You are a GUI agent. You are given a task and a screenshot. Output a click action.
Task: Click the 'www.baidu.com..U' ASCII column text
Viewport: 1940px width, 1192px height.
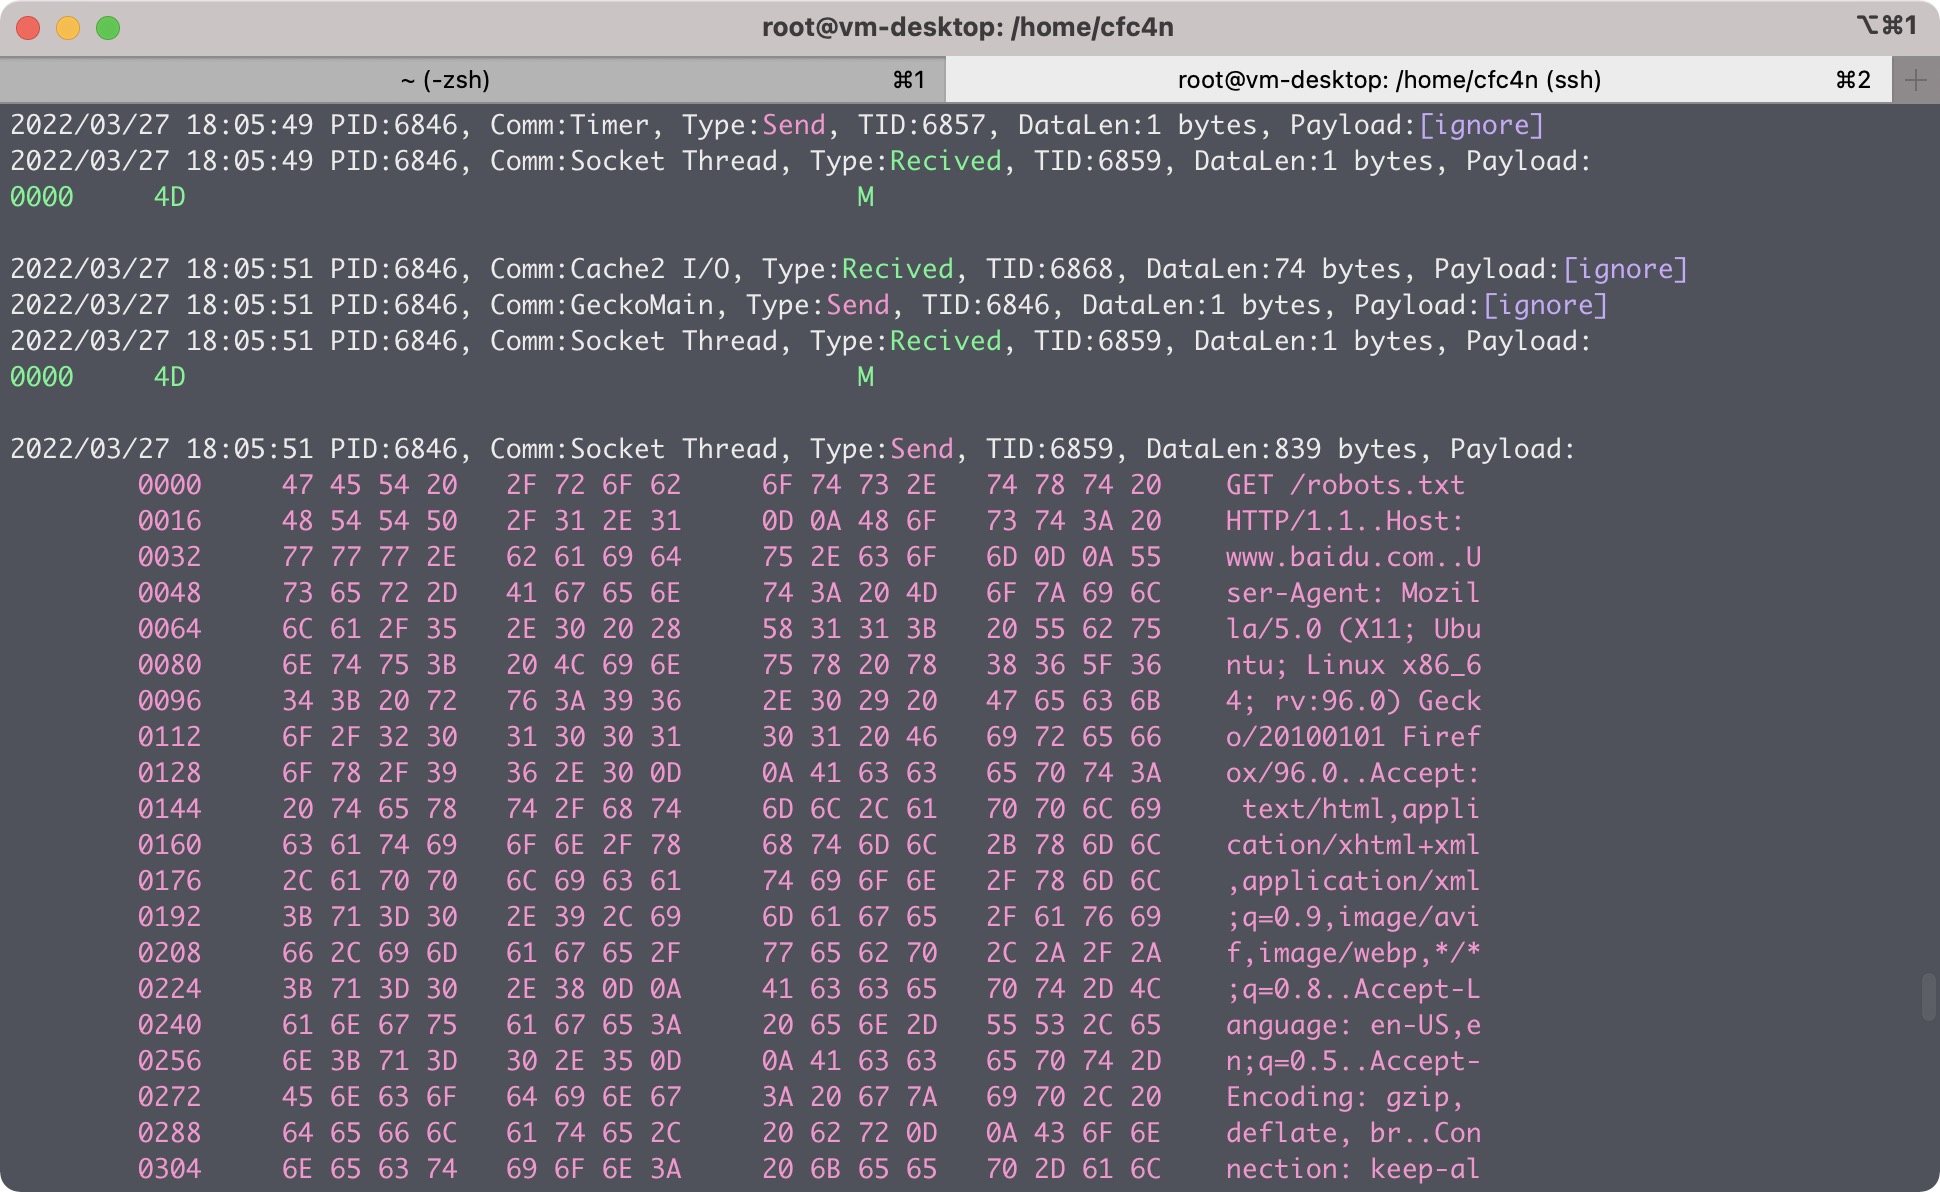(1353, 557)
